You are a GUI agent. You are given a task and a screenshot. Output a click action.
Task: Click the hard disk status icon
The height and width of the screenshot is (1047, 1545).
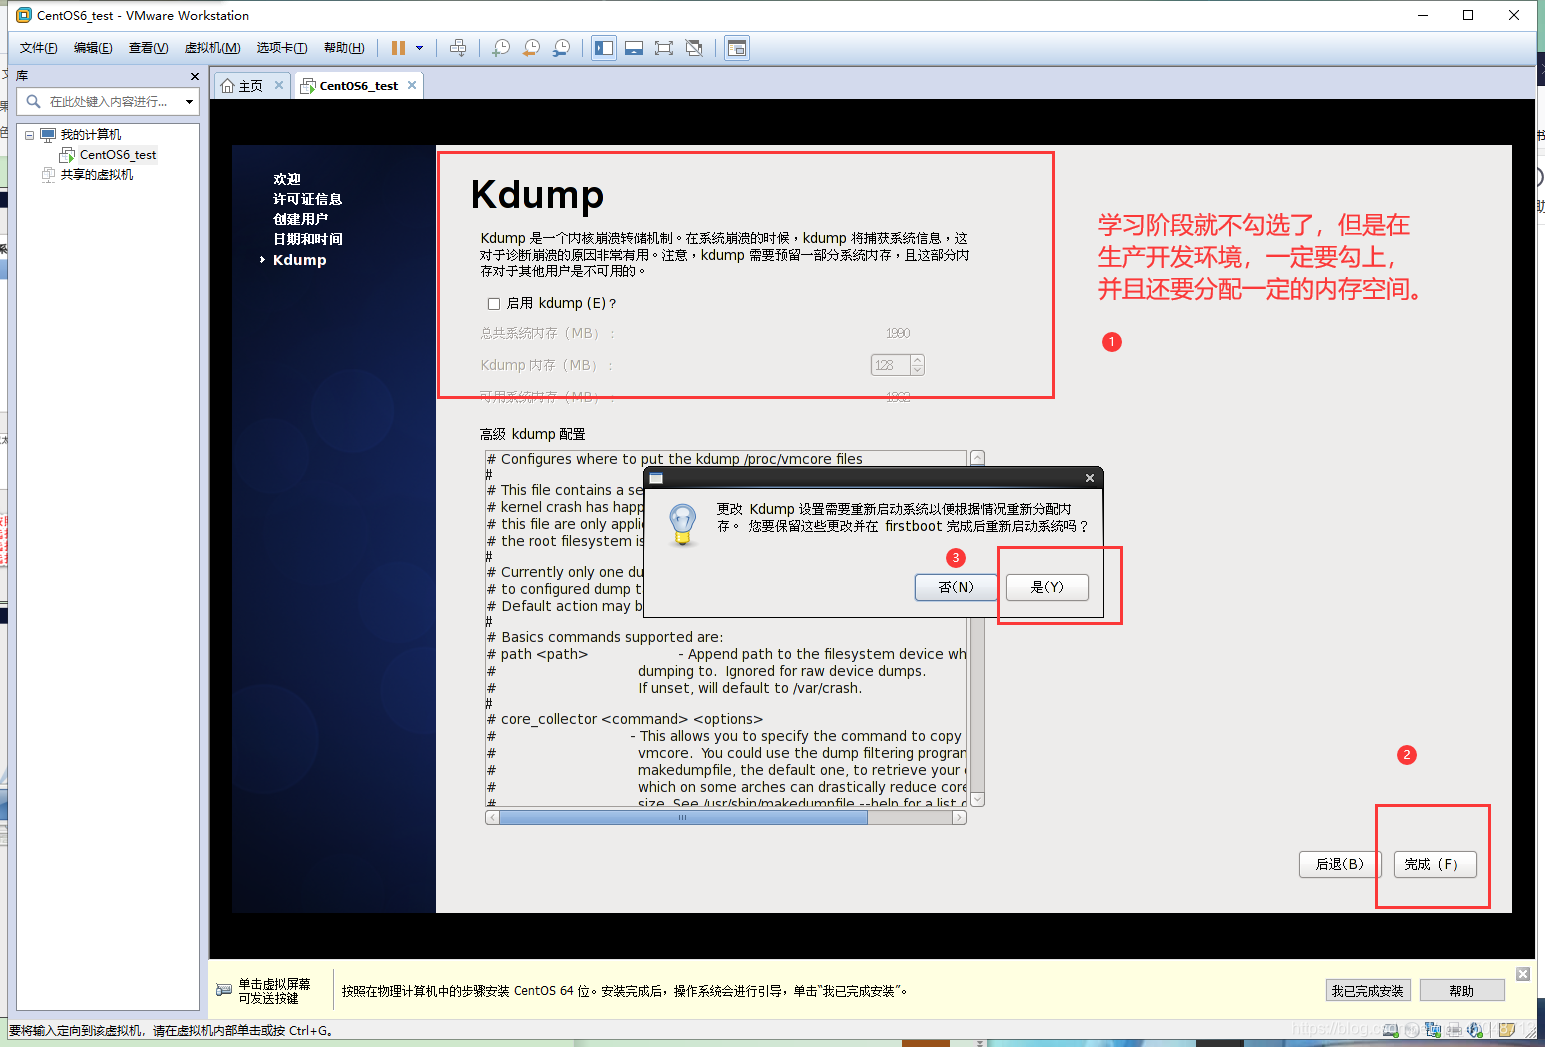(1390, 1030)
